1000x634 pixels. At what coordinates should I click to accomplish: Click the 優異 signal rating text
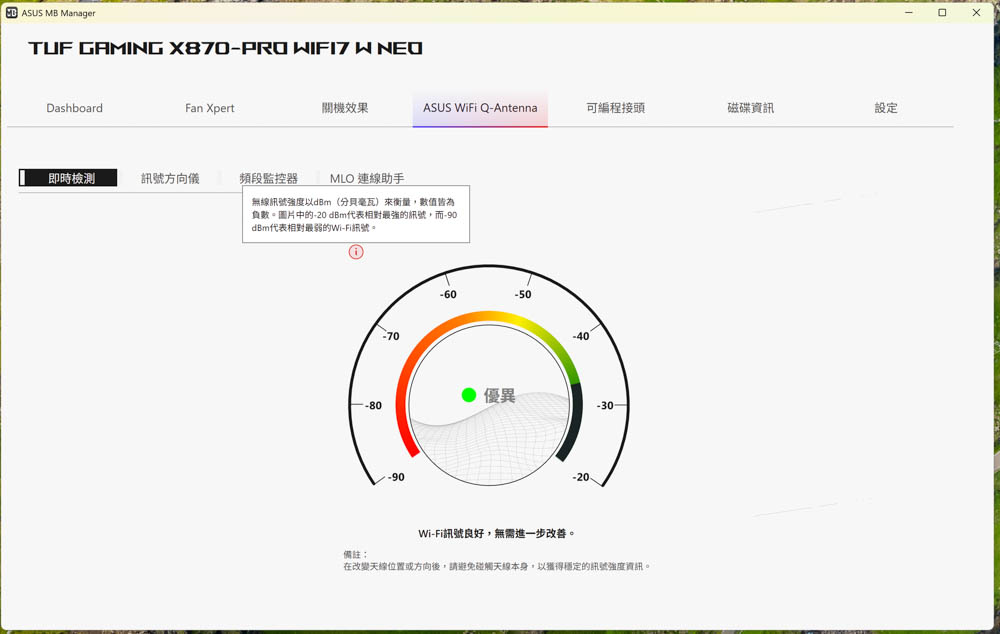500,396
